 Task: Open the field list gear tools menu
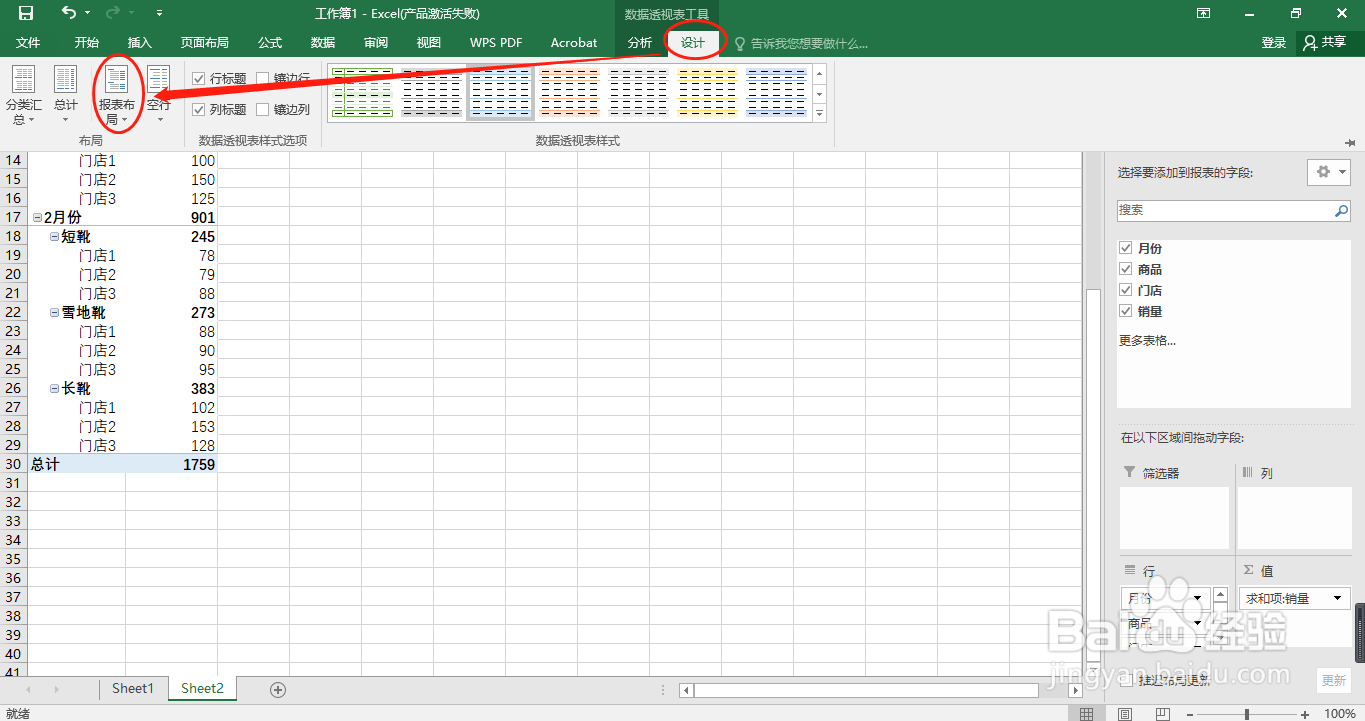(x=1329, y=172)
